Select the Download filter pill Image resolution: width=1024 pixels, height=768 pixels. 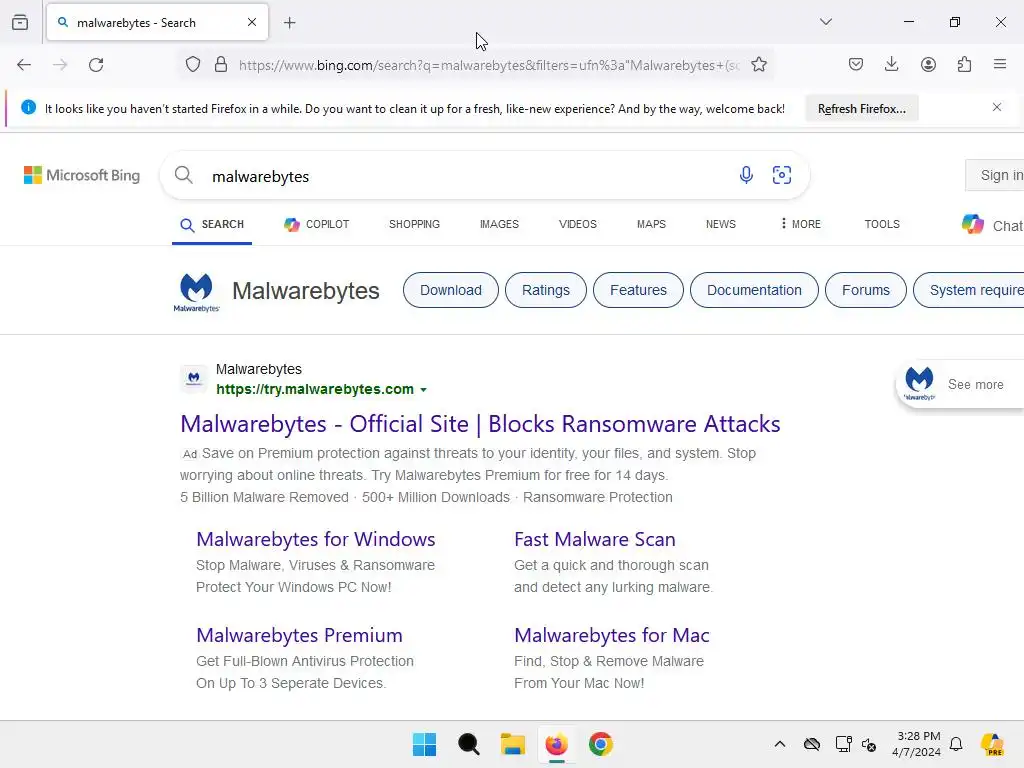pyautogui.click(x=451, y=290)
